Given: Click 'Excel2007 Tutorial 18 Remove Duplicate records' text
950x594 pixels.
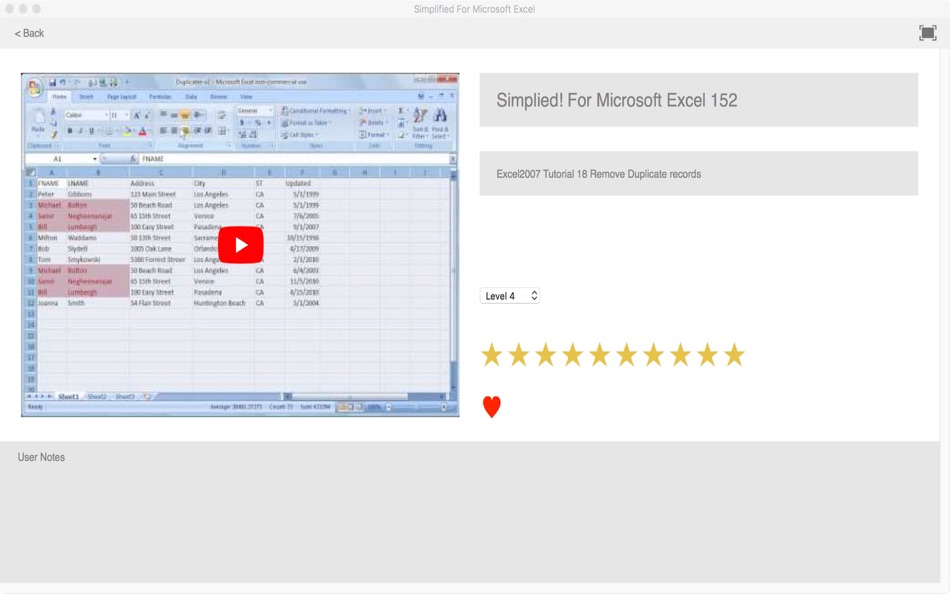Looking at the screenshot, I should pos(599,174).
